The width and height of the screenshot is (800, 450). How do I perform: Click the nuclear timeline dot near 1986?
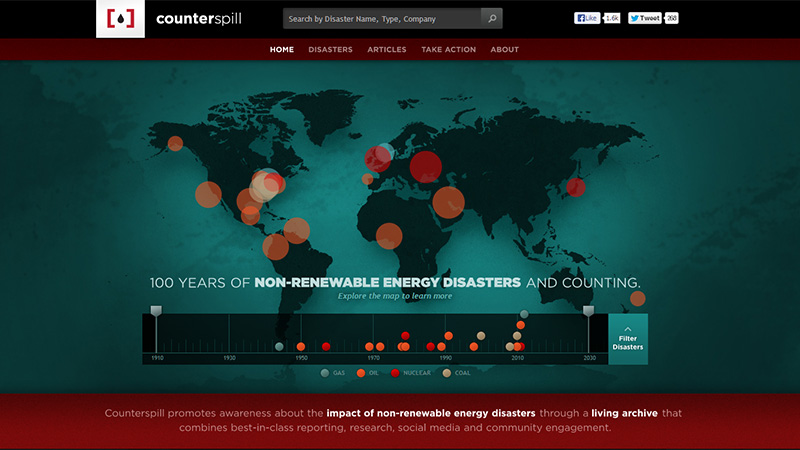pos(431,347)
